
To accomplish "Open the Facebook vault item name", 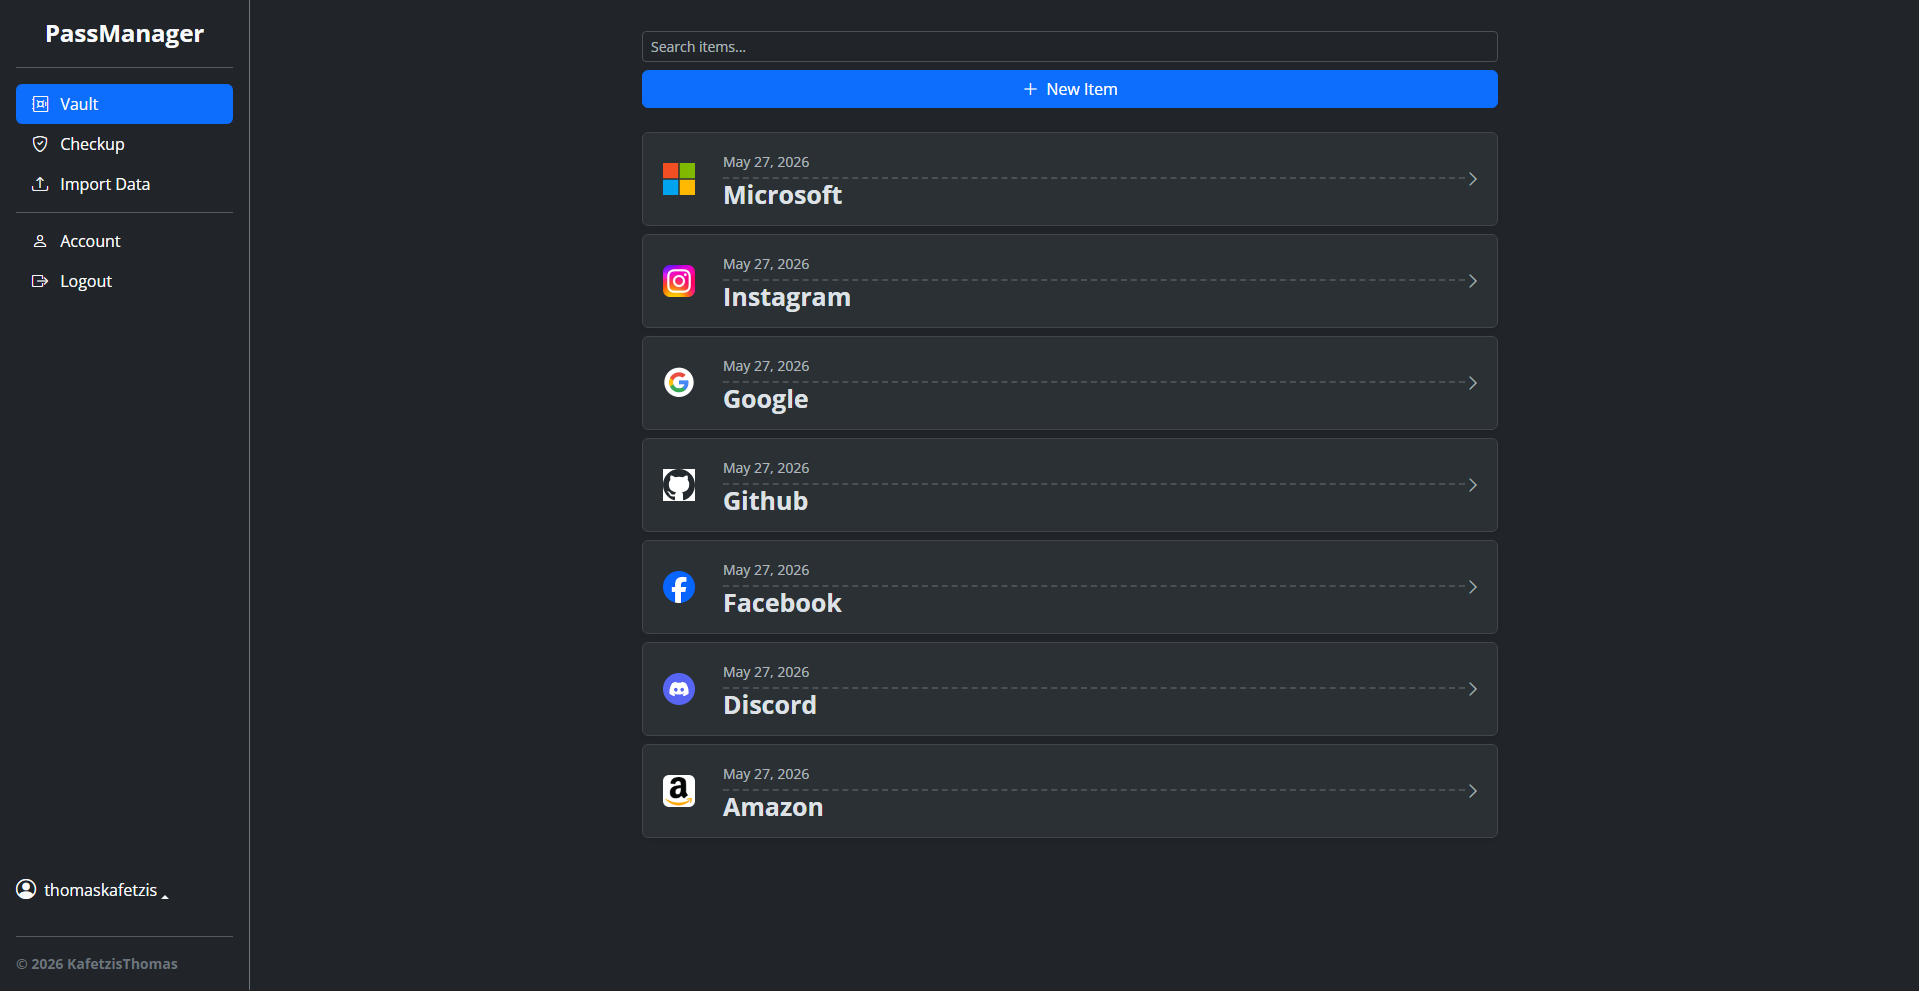I will pos(782,603).
